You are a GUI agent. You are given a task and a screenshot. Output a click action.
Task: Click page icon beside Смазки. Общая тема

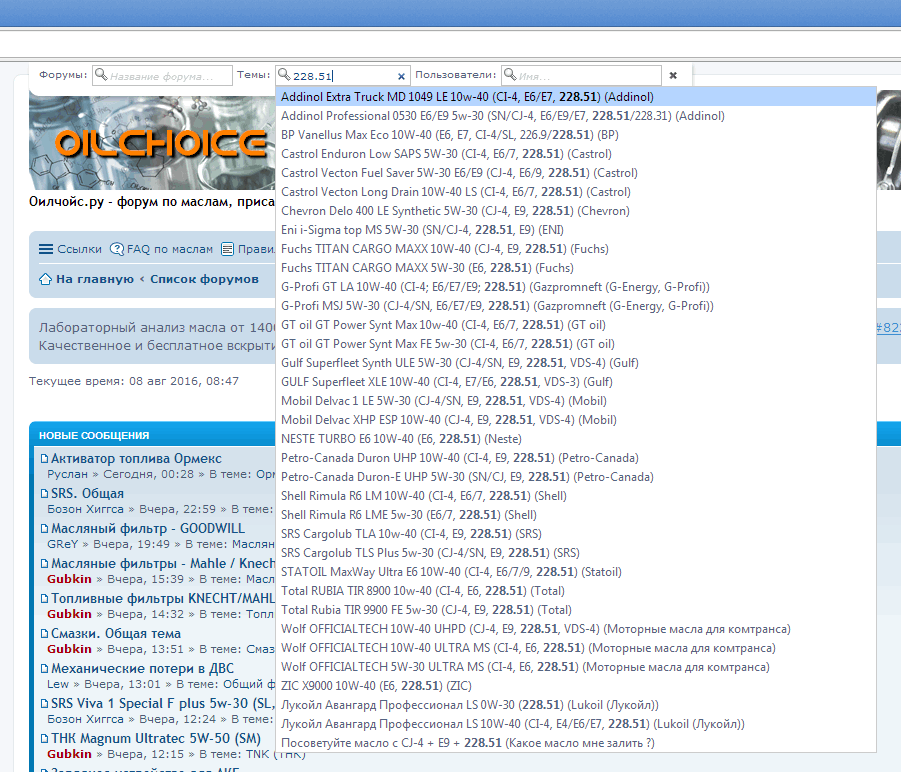[x=44, y=634]
